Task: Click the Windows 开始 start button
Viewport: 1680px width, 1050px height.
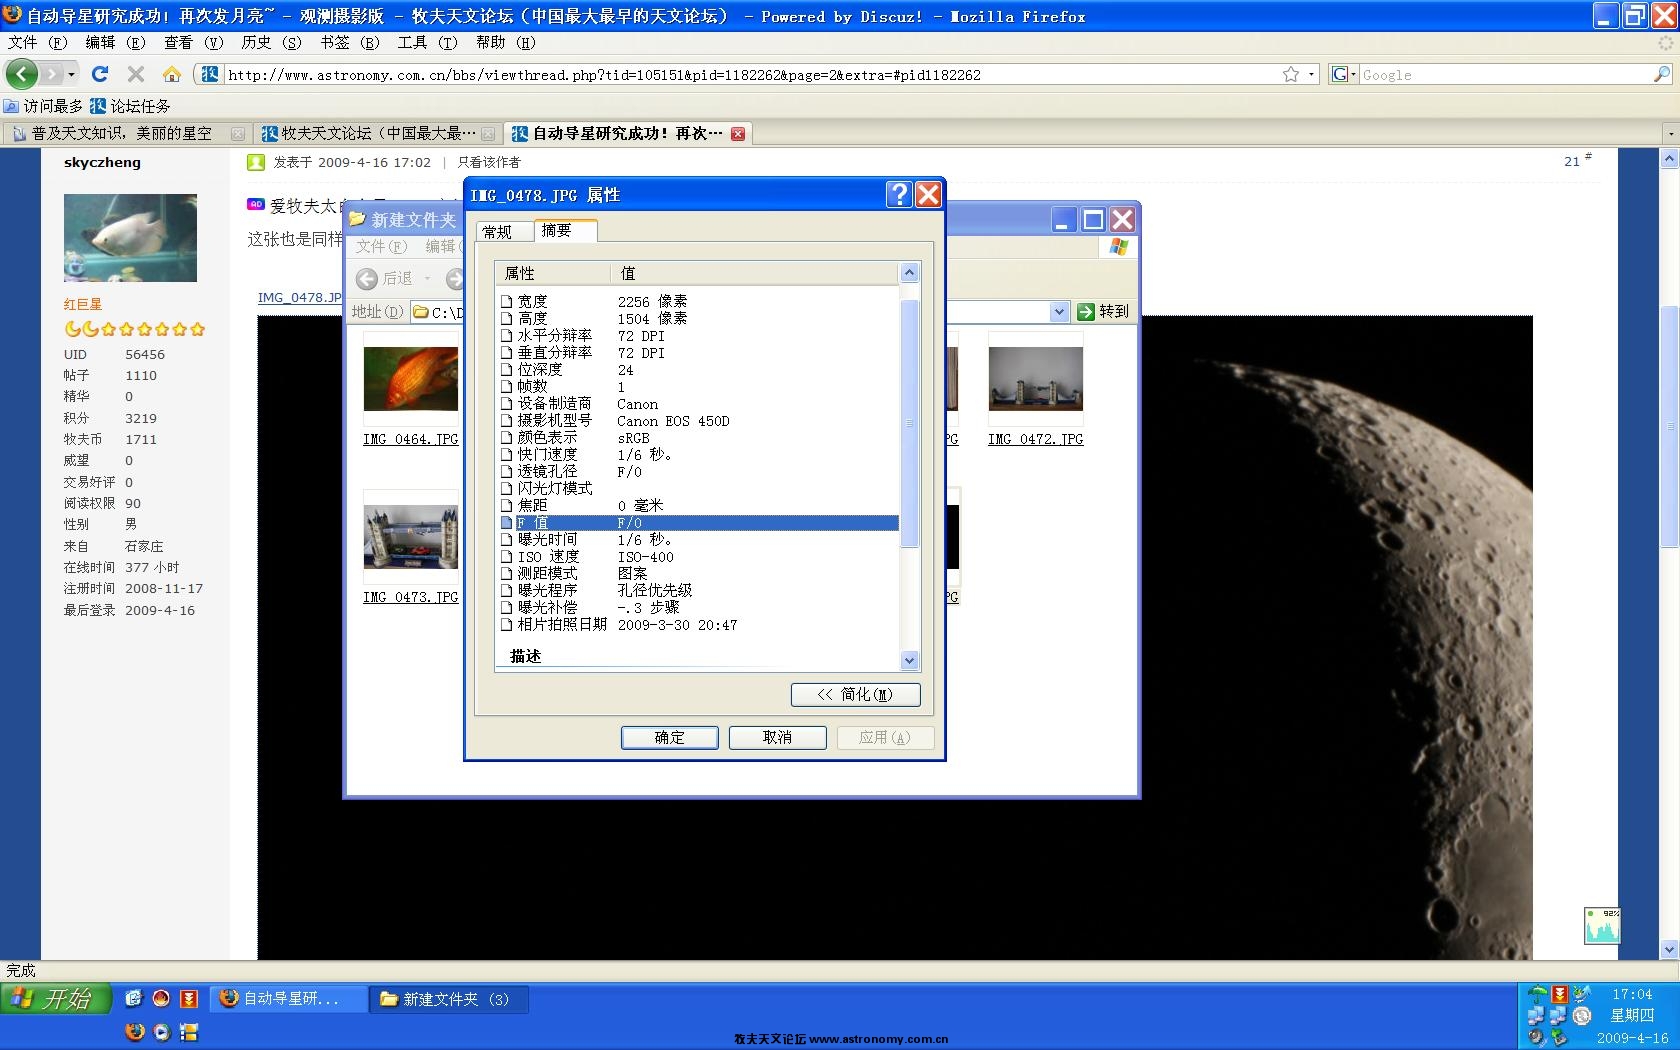Action: tap(55, 998)
